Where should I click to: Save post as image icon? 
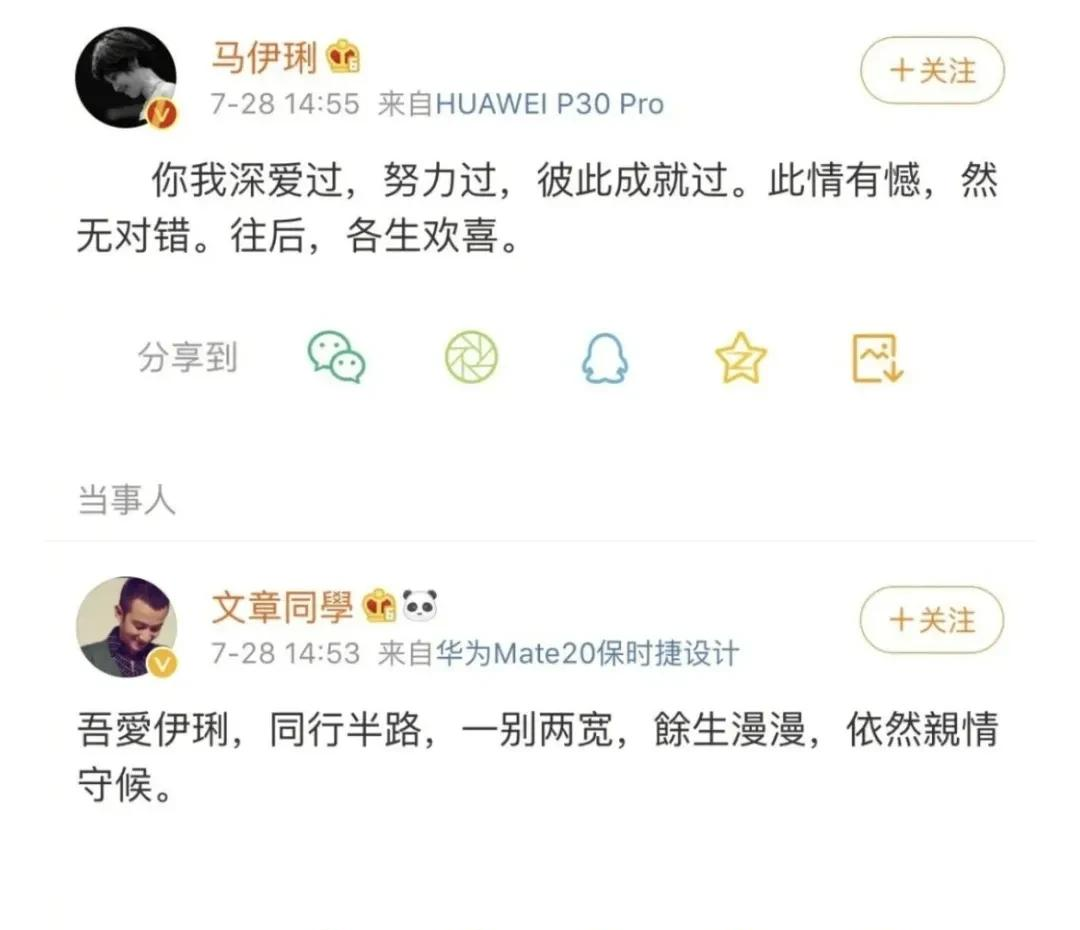point(877,358)
